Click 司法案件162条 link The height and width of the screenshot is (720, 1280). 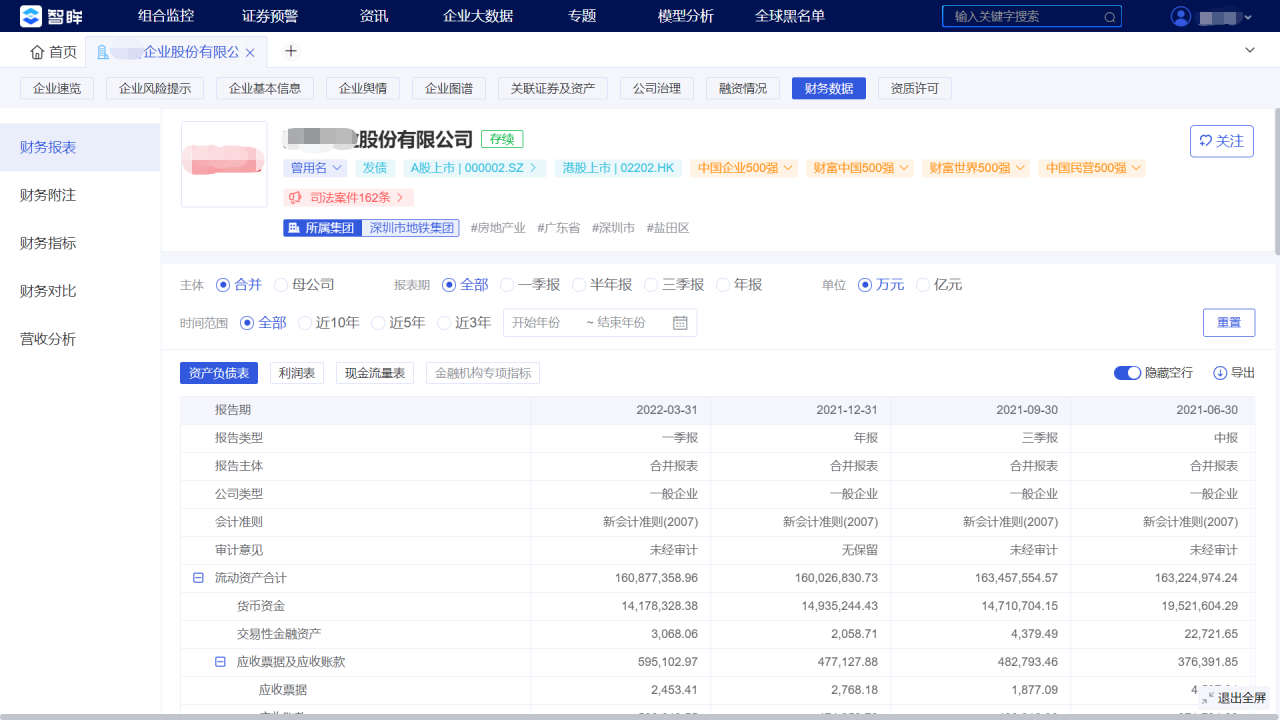(349, 198)
